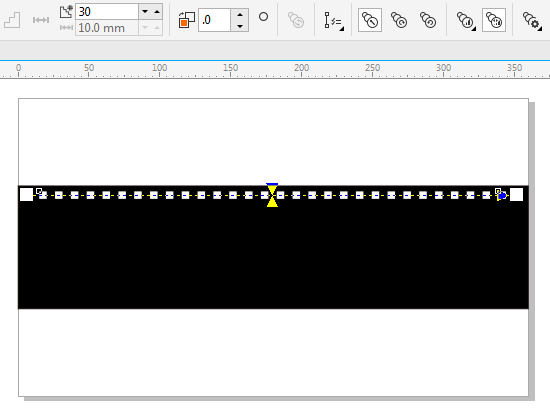The width and height of the screenshot is (550, 409).
Task: Click the blend start white square handle
Action: click(x=26, y=194)
